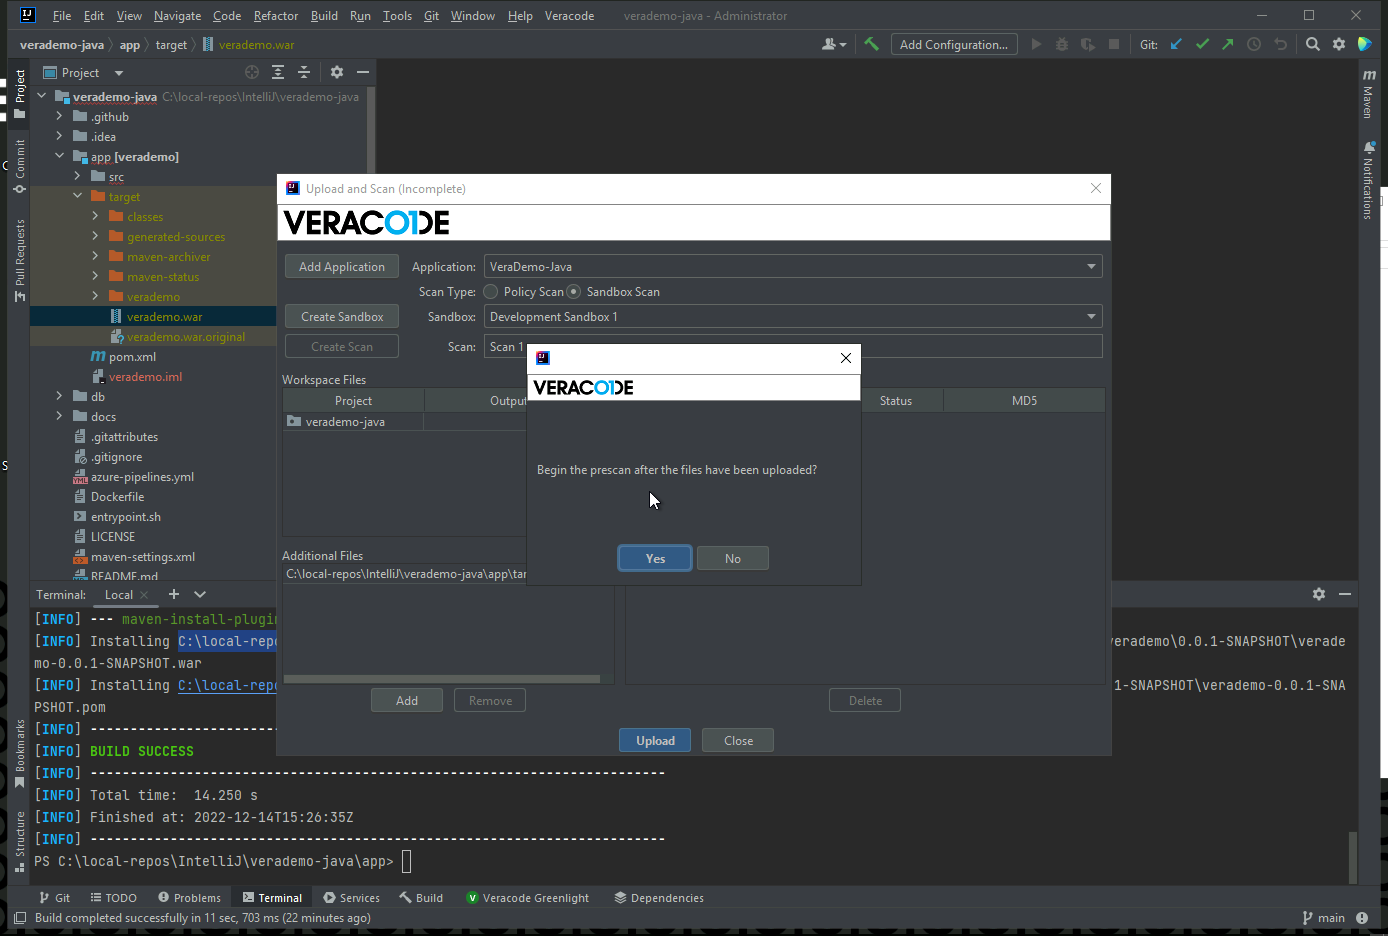Collapse the app [verademo] module
The width and height of the screenshot is (1388, 936).
click(x=59, y=156)
